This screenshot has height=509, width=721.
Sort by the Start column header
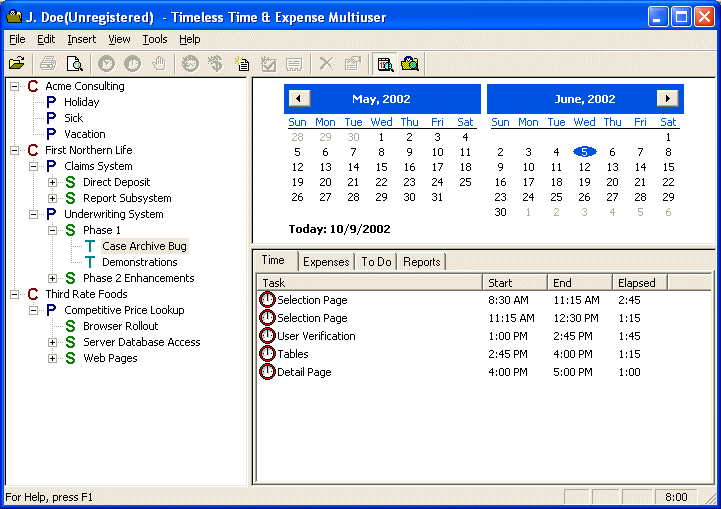515,282
